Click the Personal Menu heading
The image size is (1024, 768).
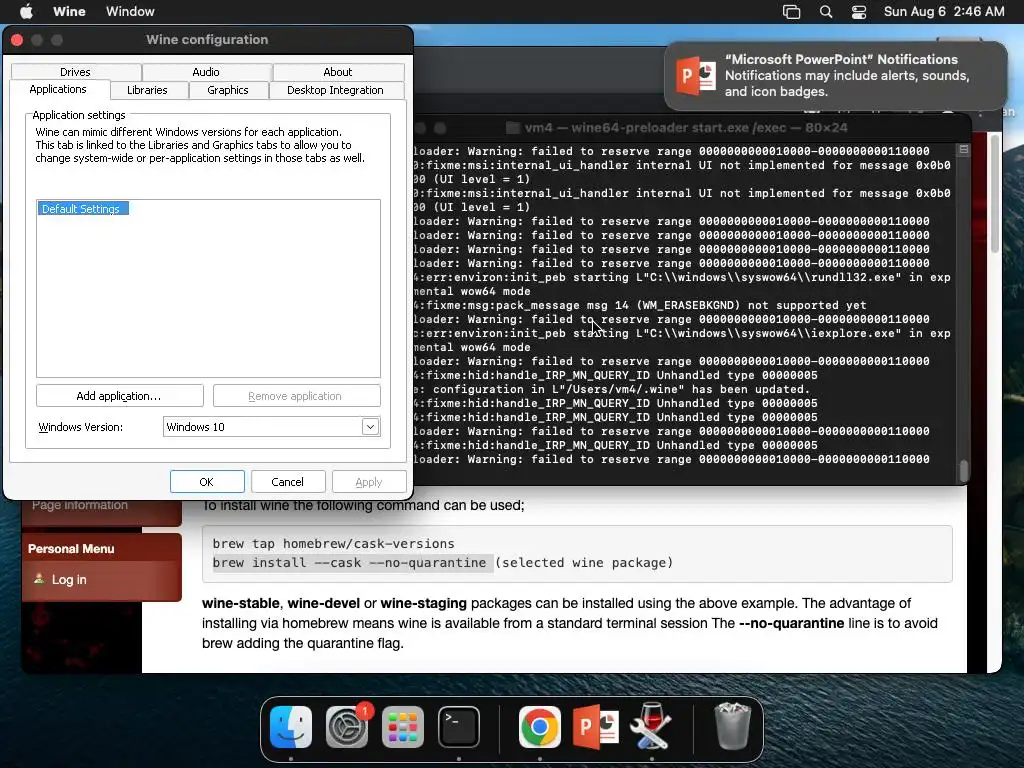tap(71, 549)
